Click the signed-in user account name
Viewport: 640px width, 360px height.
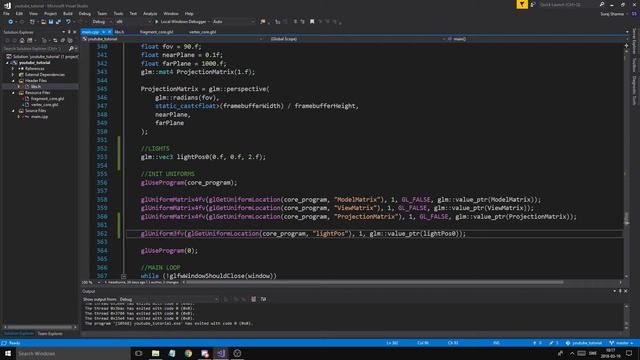click(x=612, y=14)
